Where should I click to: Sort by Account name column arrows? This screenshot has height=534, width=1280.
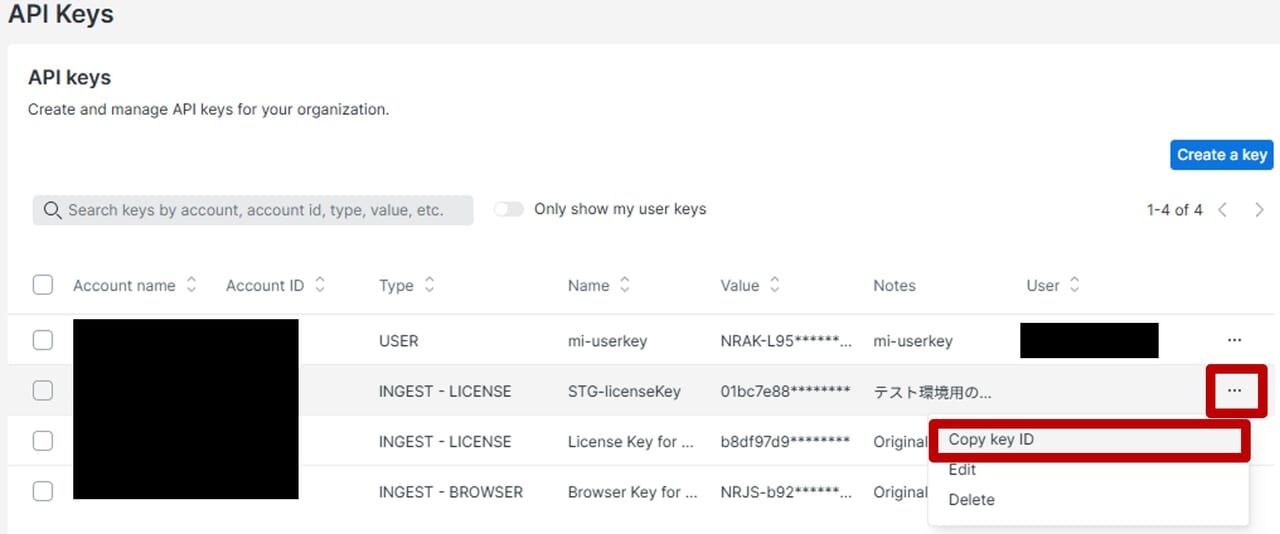[192, 285]
